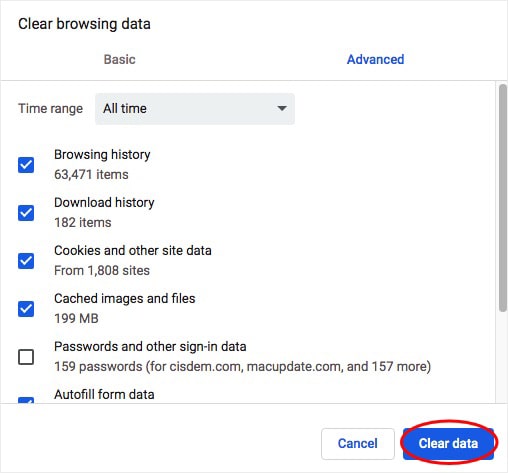The image size is (508, 473).
Task: Toggle the Autofill form data checkbox
Action: click(x=26, y=400)
